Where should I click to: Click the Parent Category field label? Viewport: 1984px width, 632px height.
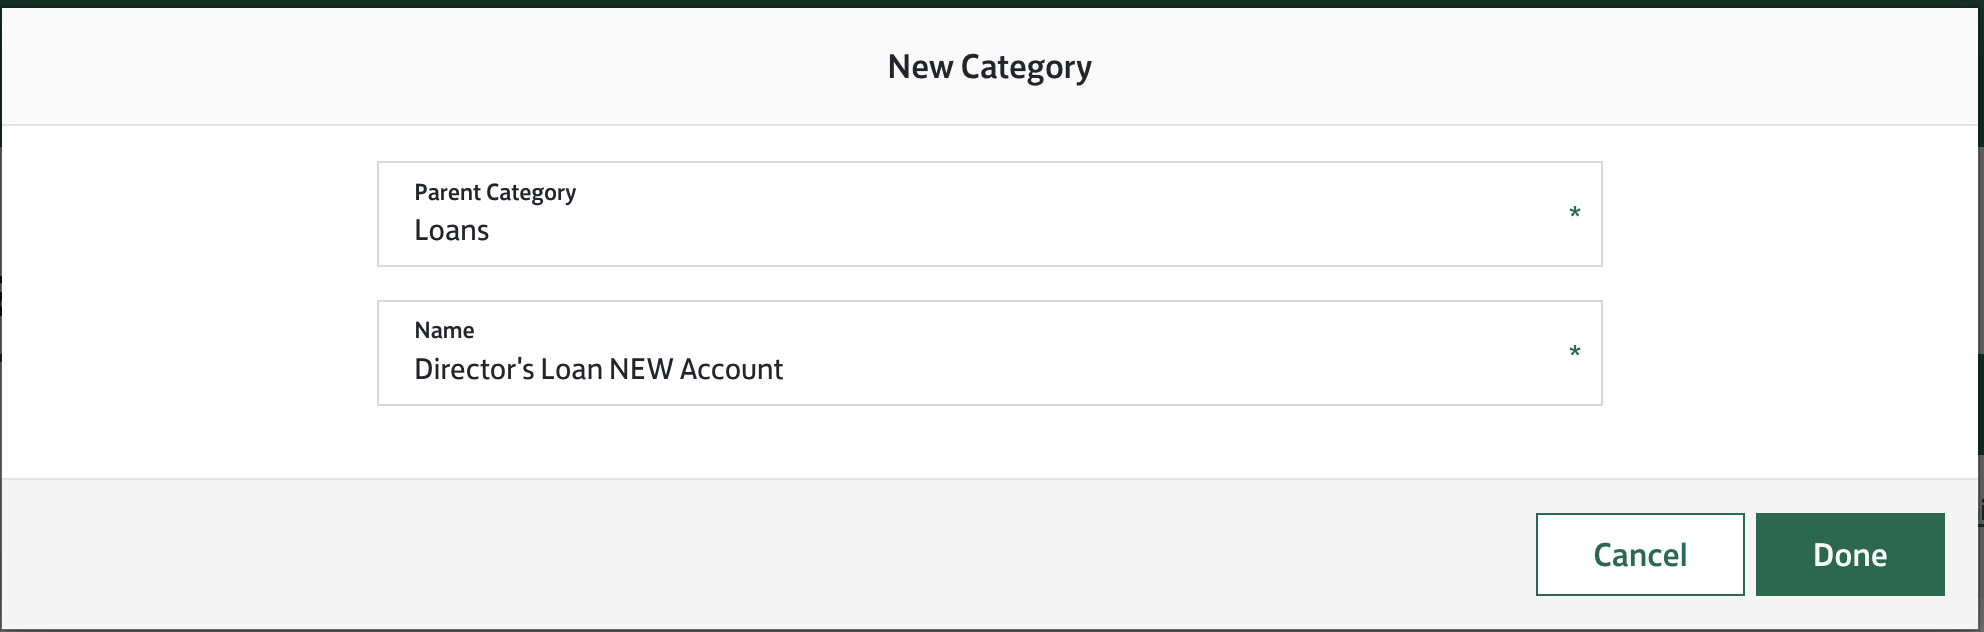pyautogui.click(x=495, y=192)
